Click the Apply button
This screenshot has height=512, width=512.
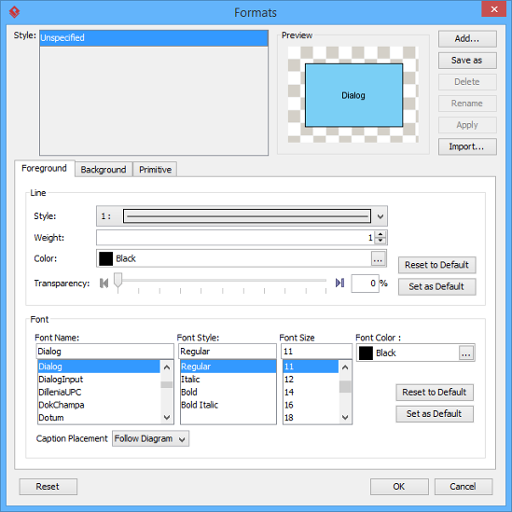point(467,125)
